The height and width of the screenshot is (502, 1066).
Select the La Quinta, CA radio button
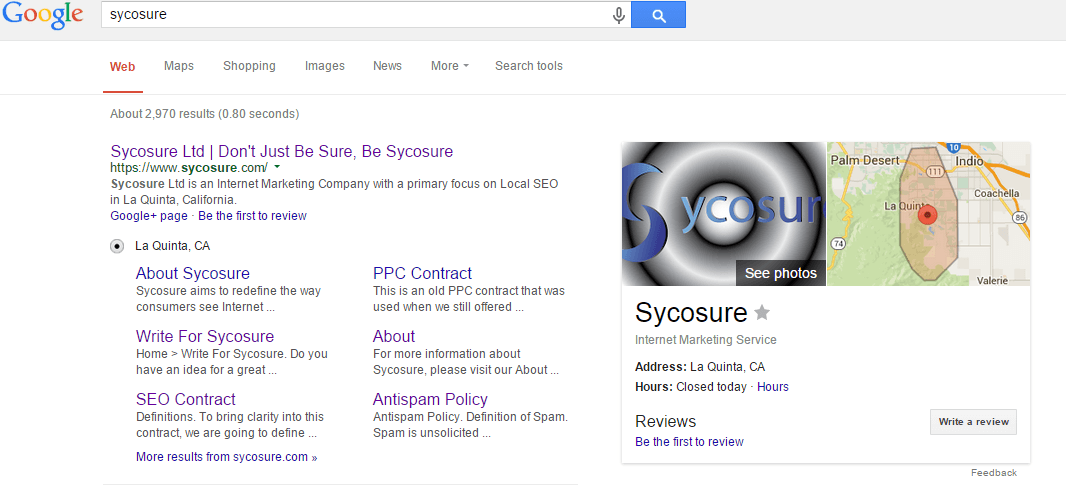click(x=117, y=246)
